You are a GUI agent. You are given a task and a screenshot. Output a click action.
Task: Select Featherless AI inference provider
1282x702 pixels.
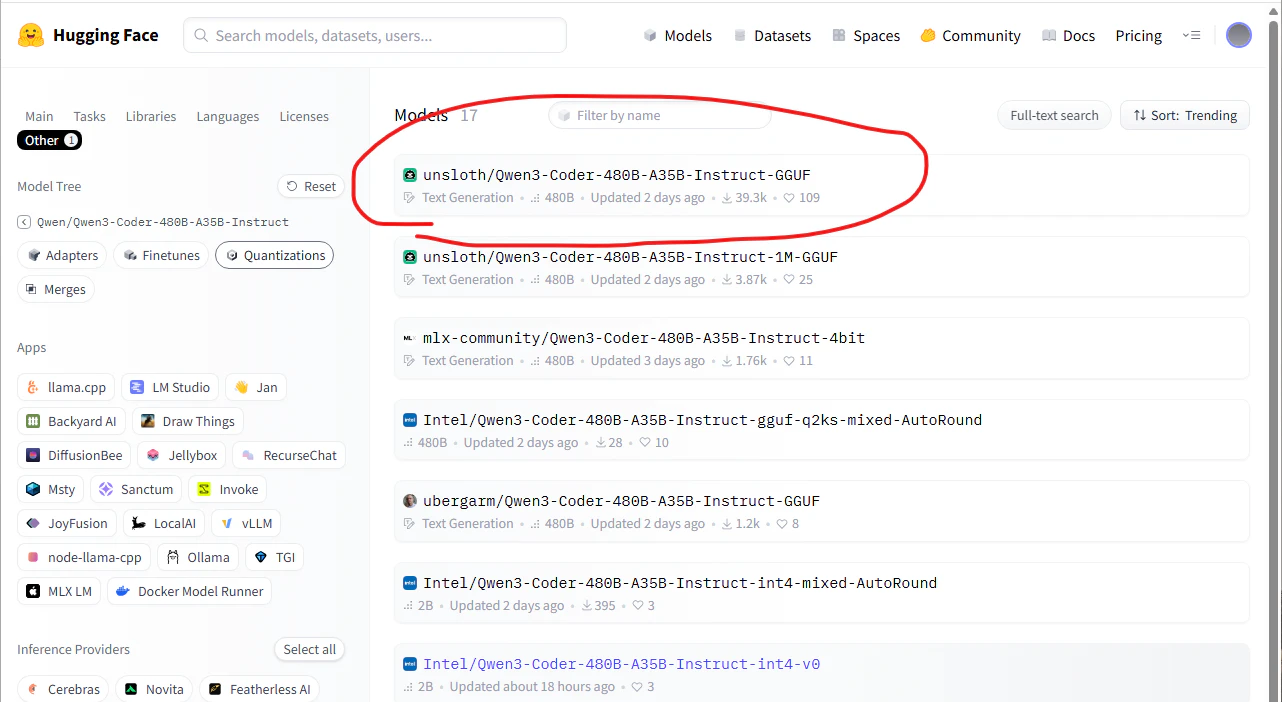click(x=260, y=689)
